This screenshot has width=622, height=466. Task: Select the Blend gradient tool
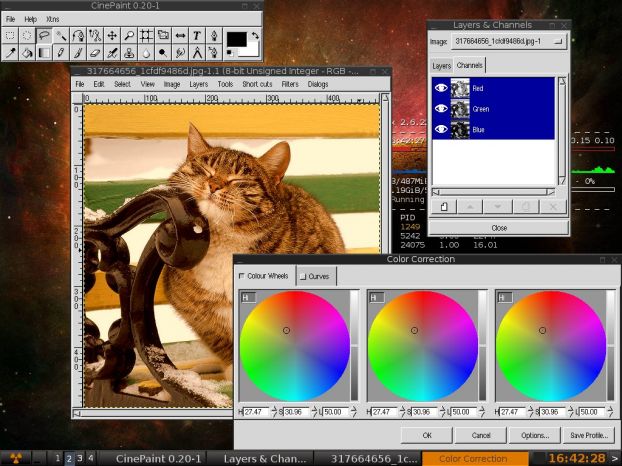pos(44,52)
